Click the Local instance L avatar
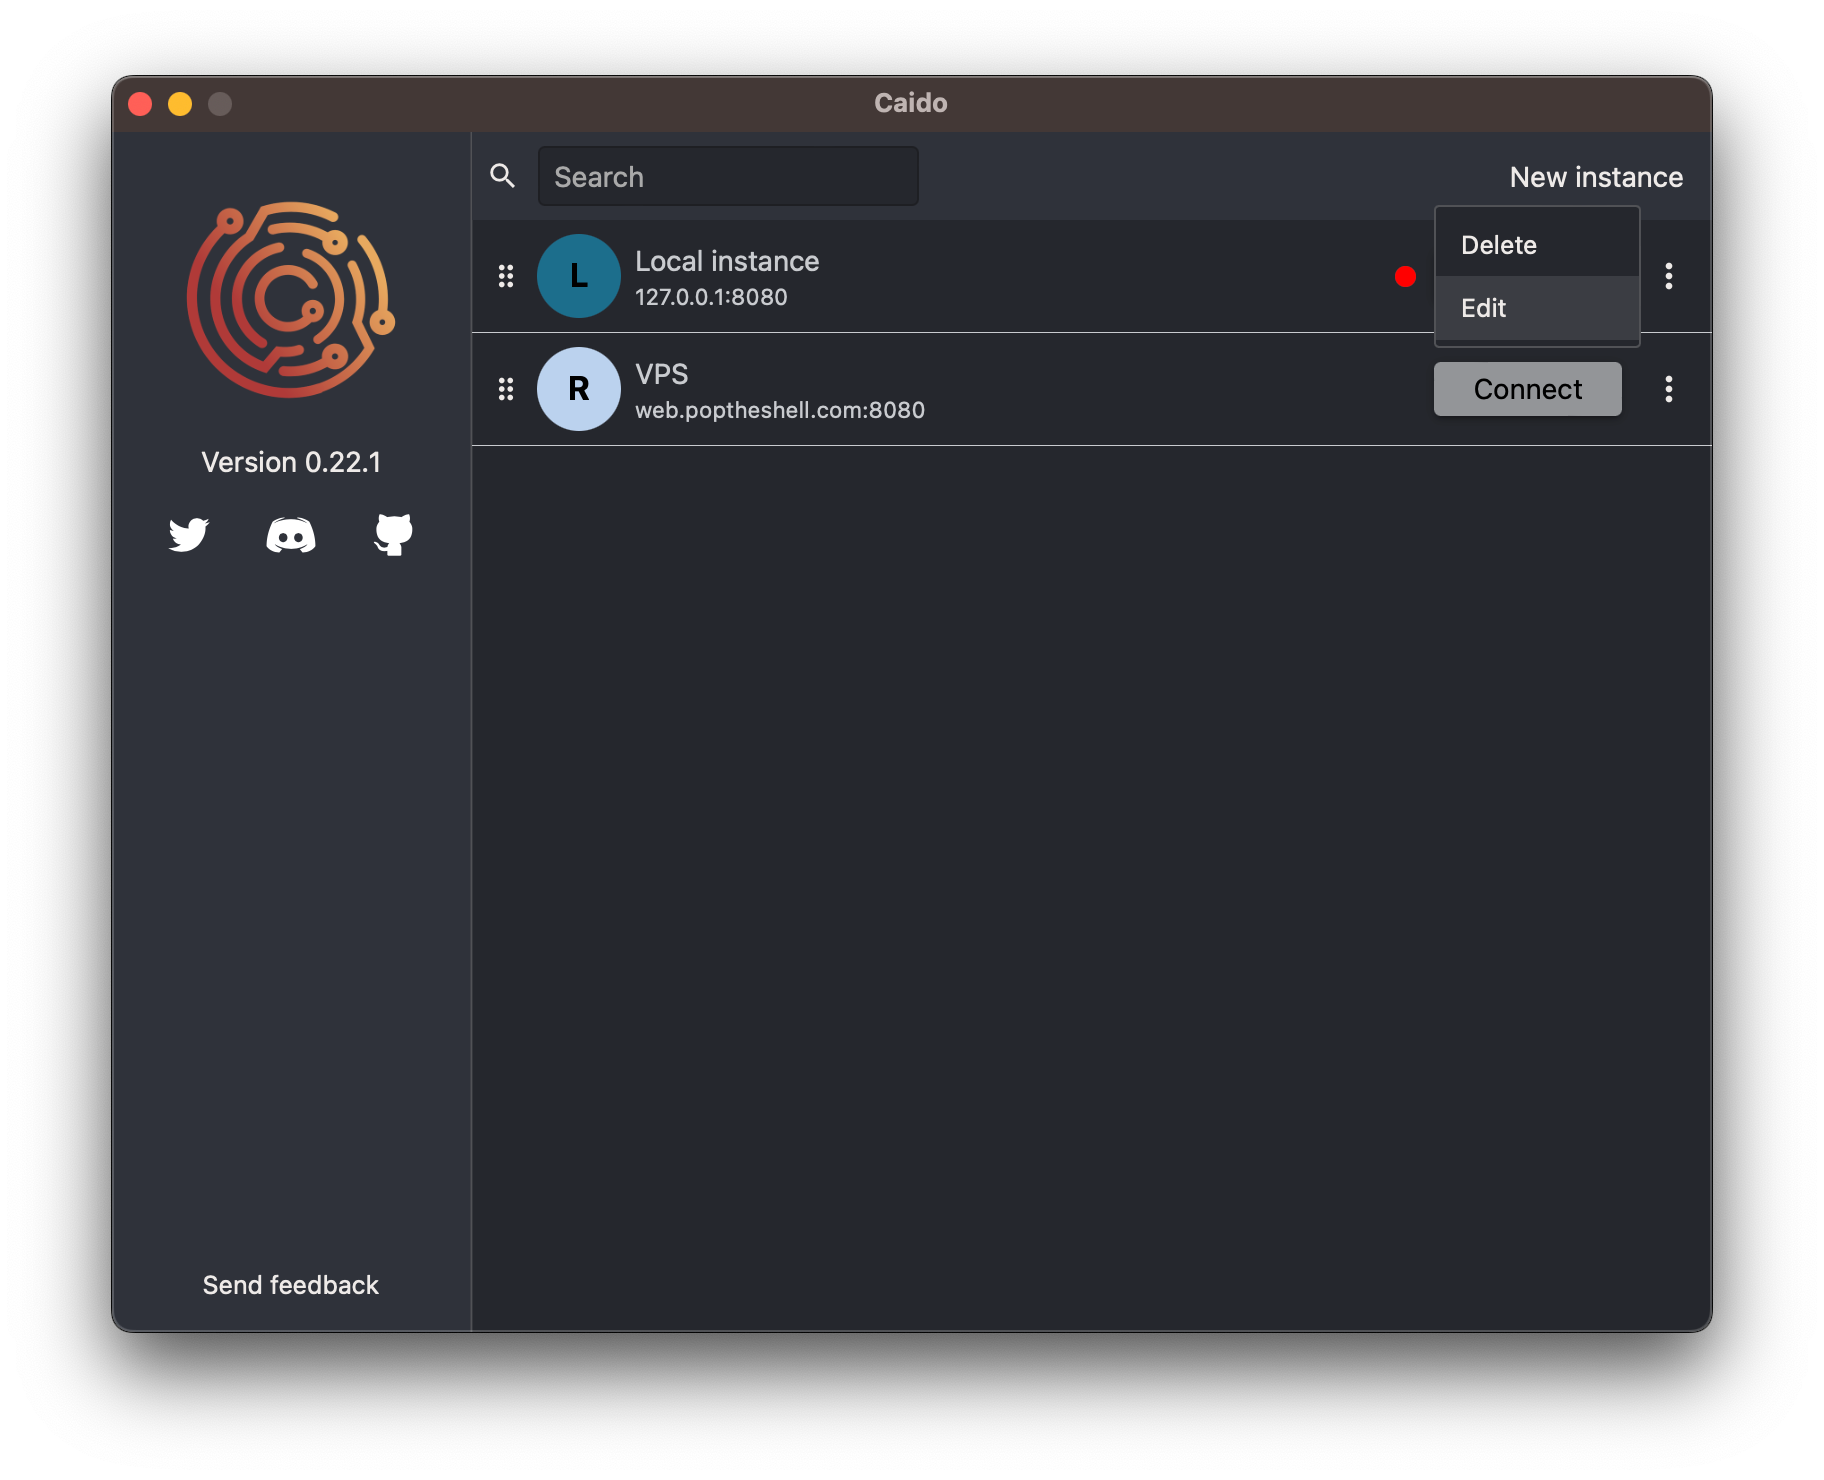Viewport: 1824px width, 1480px height. click(579, 276)
